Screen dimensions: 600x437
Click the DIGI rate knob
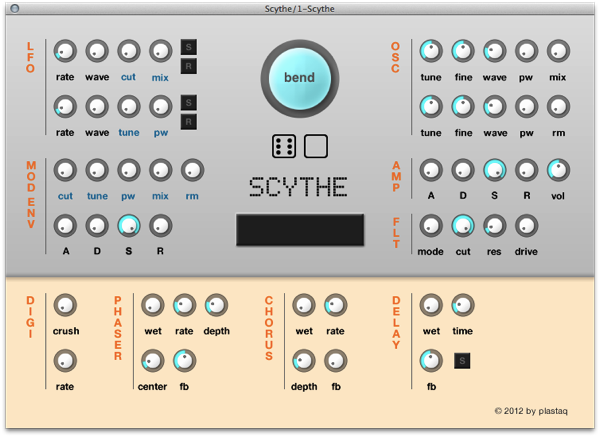click(x=65, y=361)
